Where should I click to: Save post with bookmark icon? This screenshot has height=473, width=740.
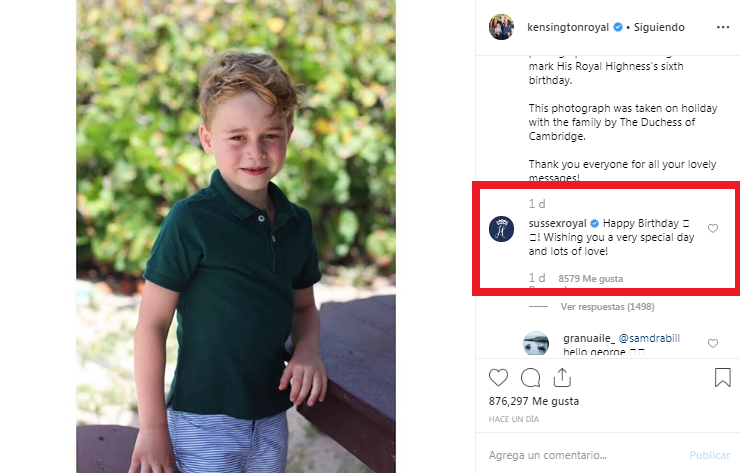(x=722, y=377)
